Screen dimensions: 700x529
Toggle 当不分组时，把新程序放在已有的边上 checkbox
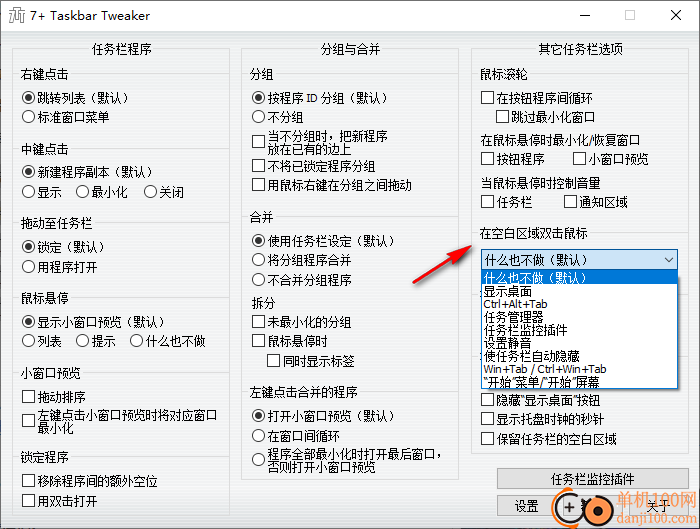(x=258, y=142)
